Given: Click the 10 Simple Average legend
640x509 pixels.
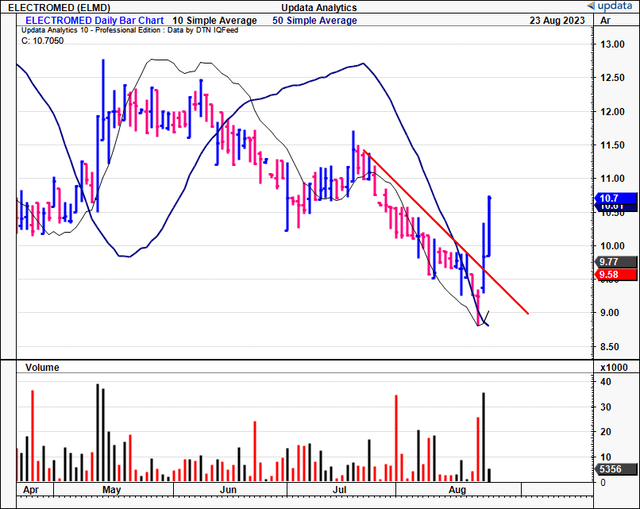Looking at the screenshot, I should [x=214, y=20].
